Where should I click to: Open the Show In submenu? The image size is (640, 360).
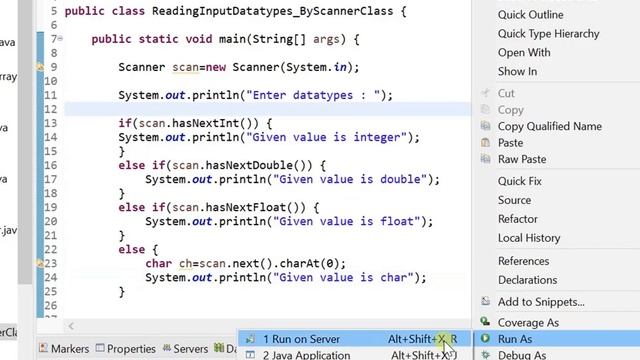click(x=517, y=71)
